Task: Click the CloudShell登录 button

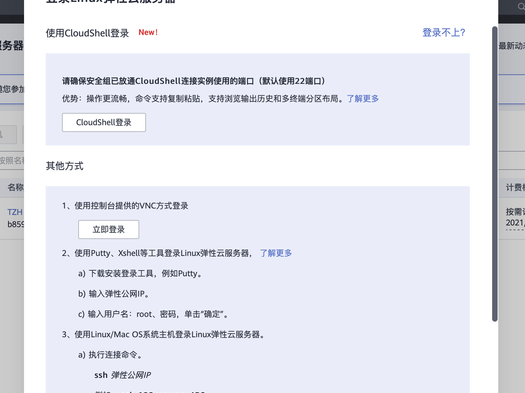Action: (x=104, y=123)
